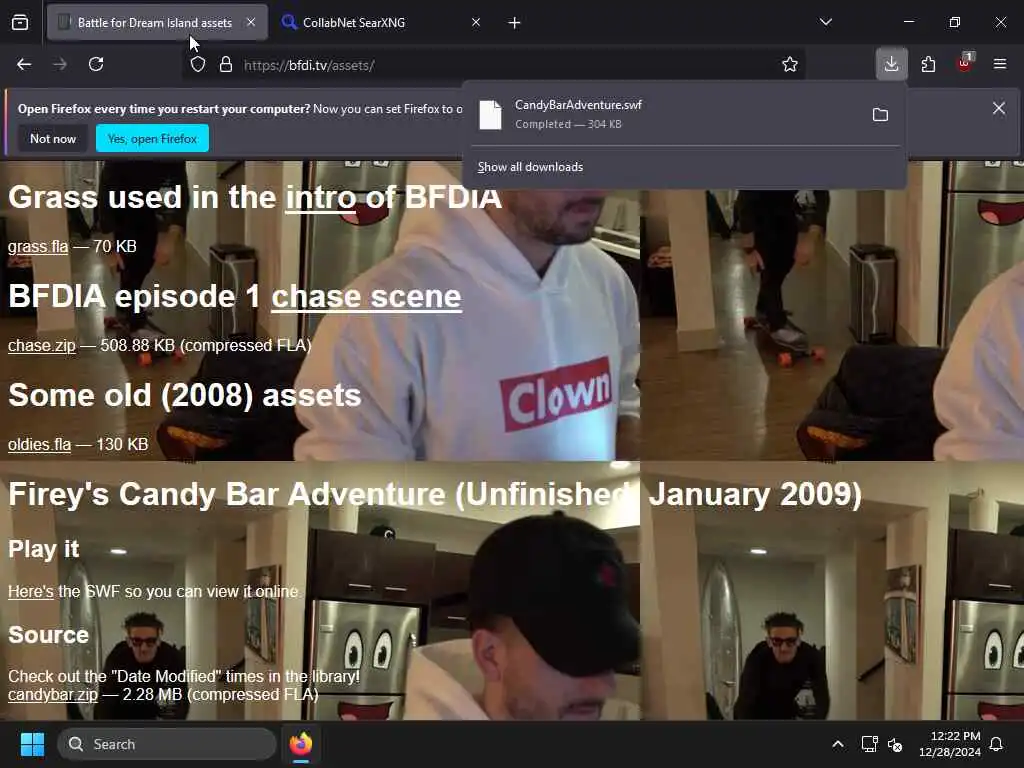Image resolution: width=1024 pixels, height=768 pixels.
Task: Click Show all downloads
Action: (x=530, y=167)
